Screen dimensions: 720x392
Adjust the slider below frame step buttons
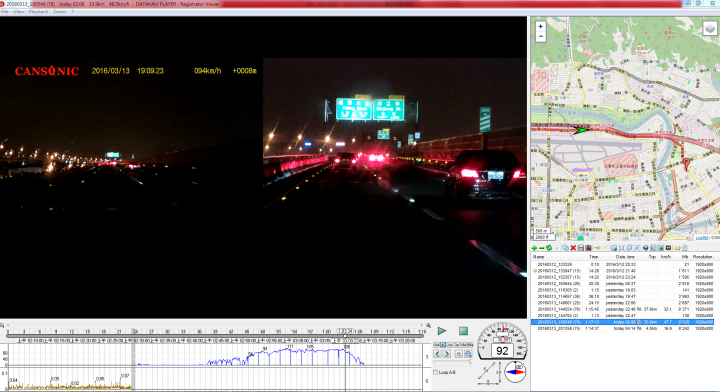click(452, 361)
